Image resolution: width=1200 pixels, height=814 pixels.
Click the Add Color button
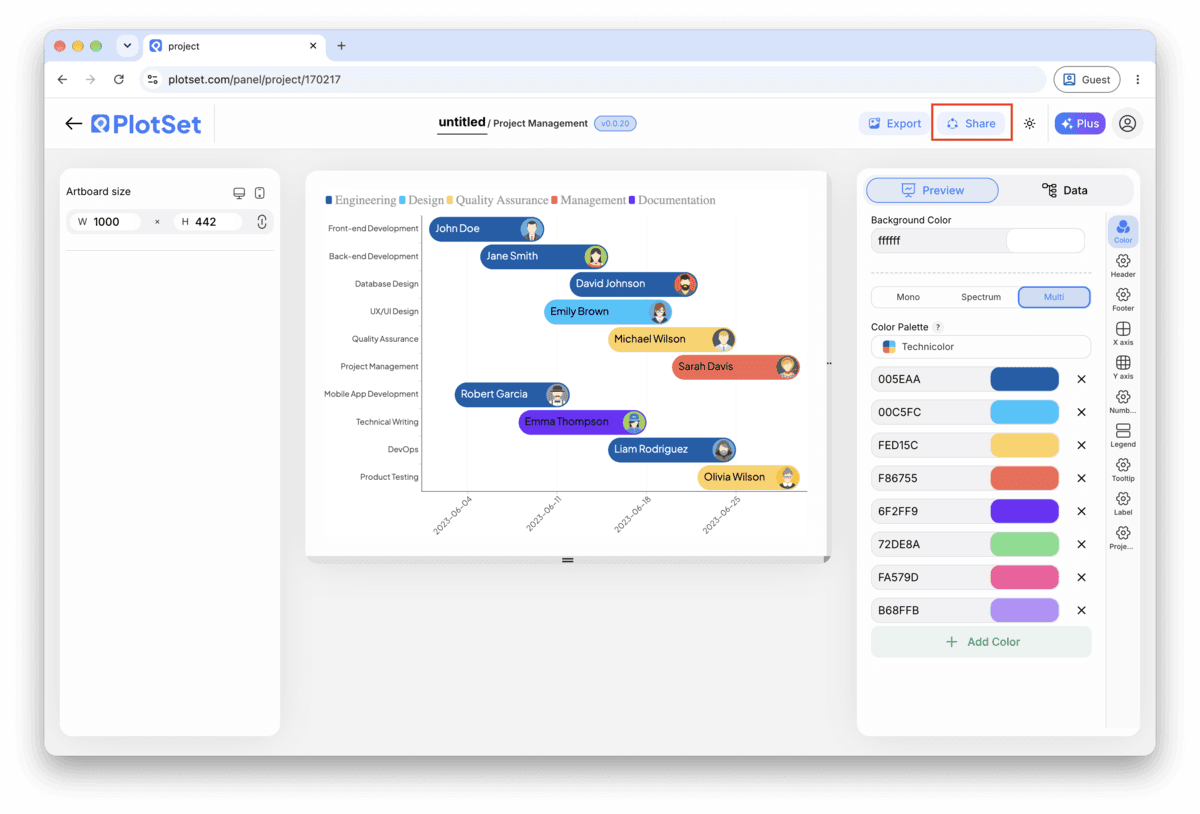click(x=981, y=642)
